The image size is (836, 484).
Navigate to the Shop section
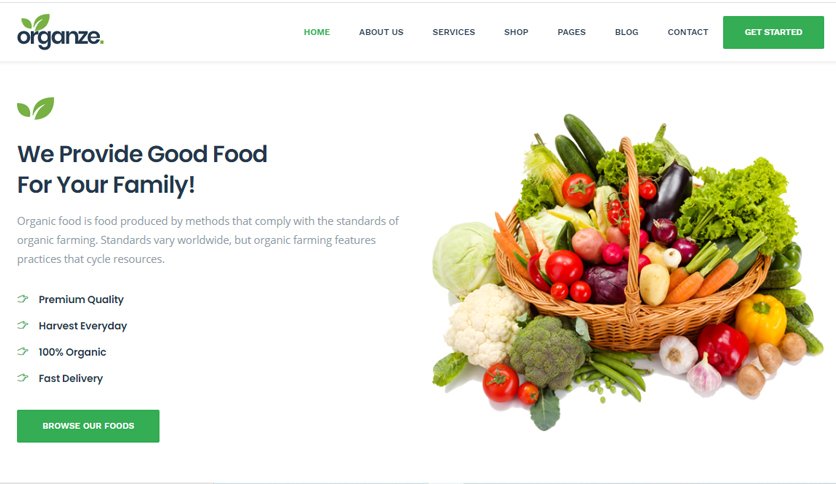point(516,32)
